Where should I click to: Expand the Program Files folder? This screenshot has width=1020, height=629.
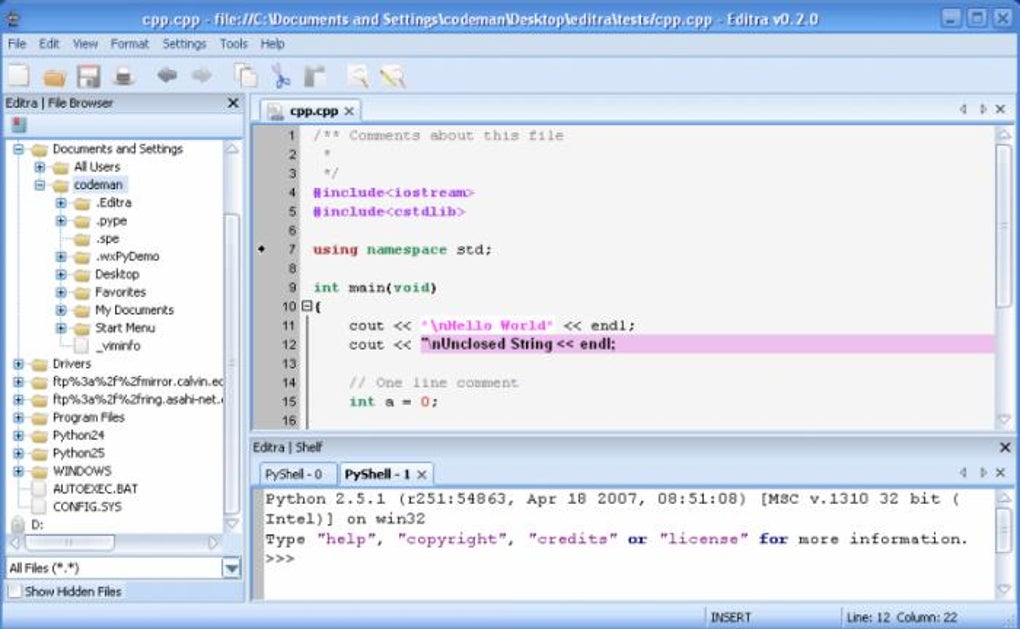point(18,418)
